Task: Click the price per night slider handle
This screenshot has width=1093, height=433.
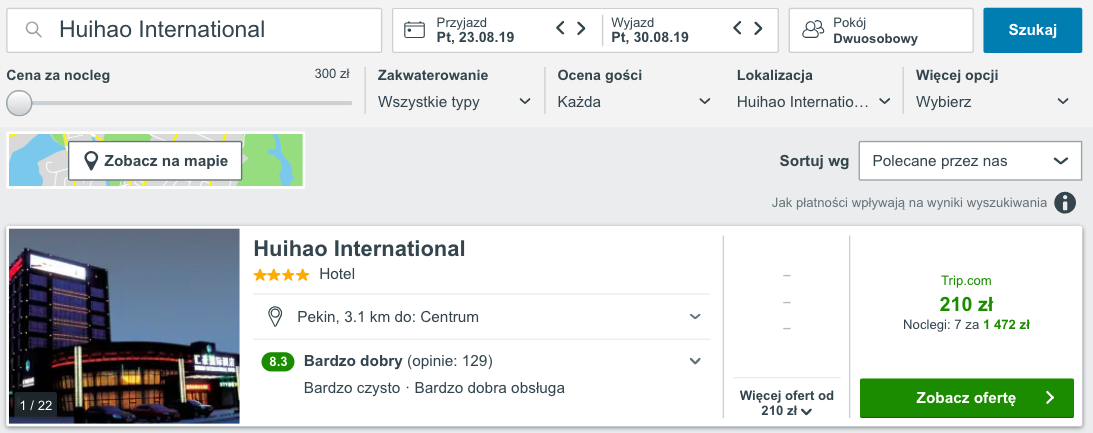Action: coord(20,103)
